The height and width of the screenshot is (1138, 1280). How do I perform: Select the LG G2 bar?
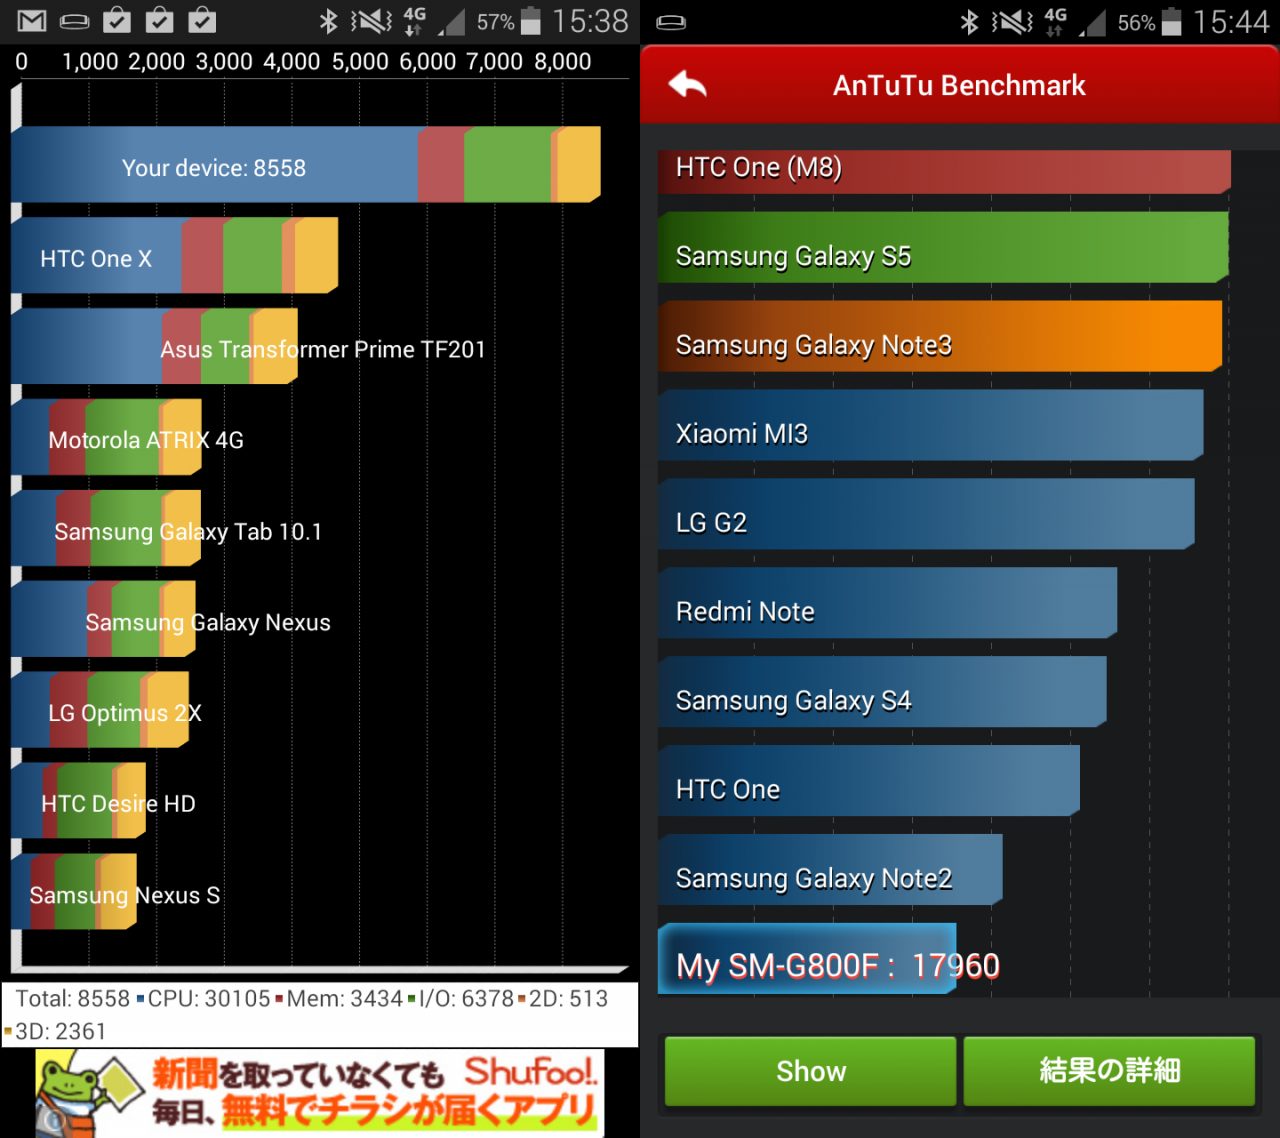tap(926, 514)
